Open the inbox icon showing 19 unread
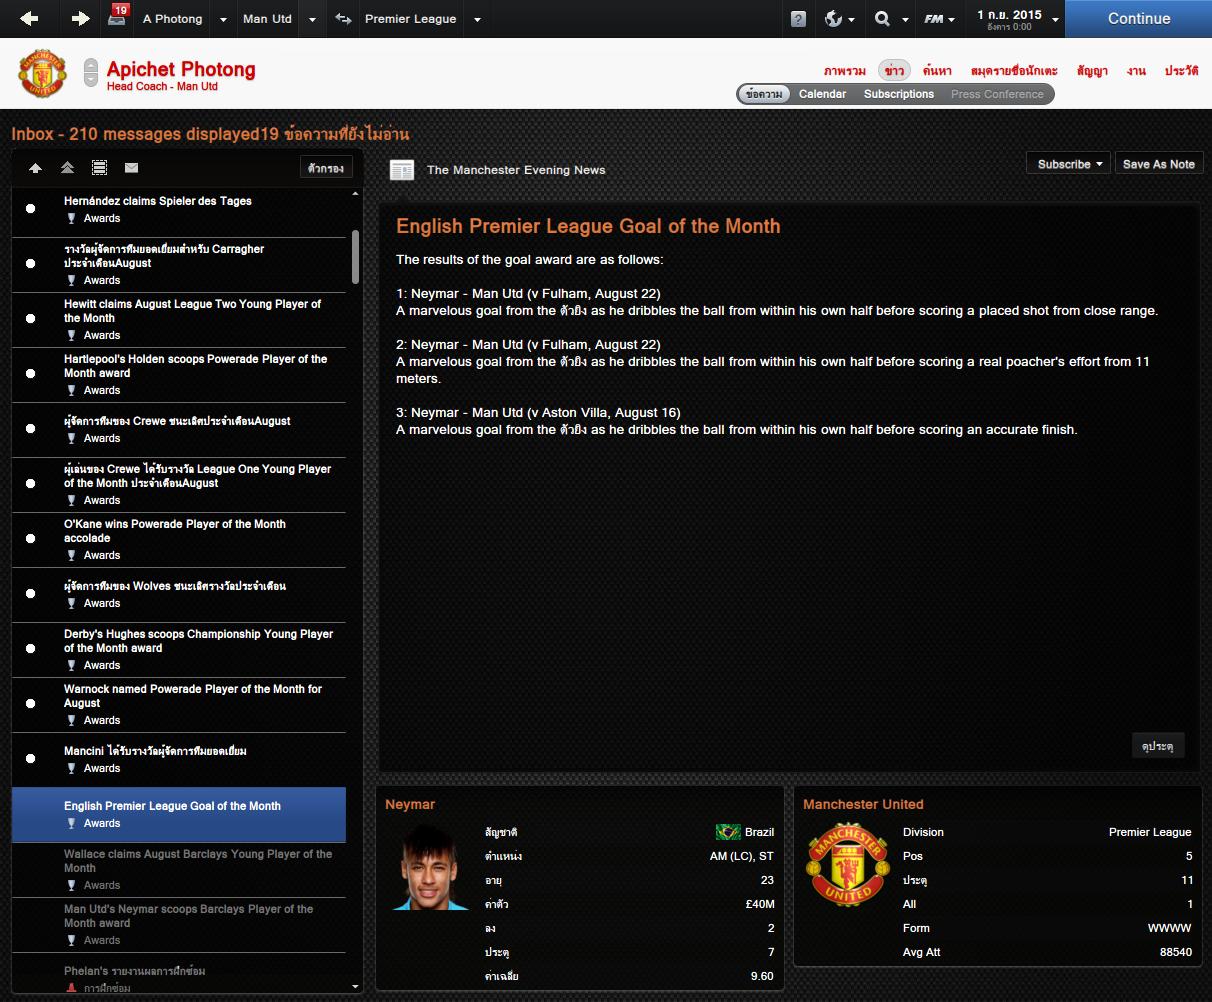 [118, 16]
